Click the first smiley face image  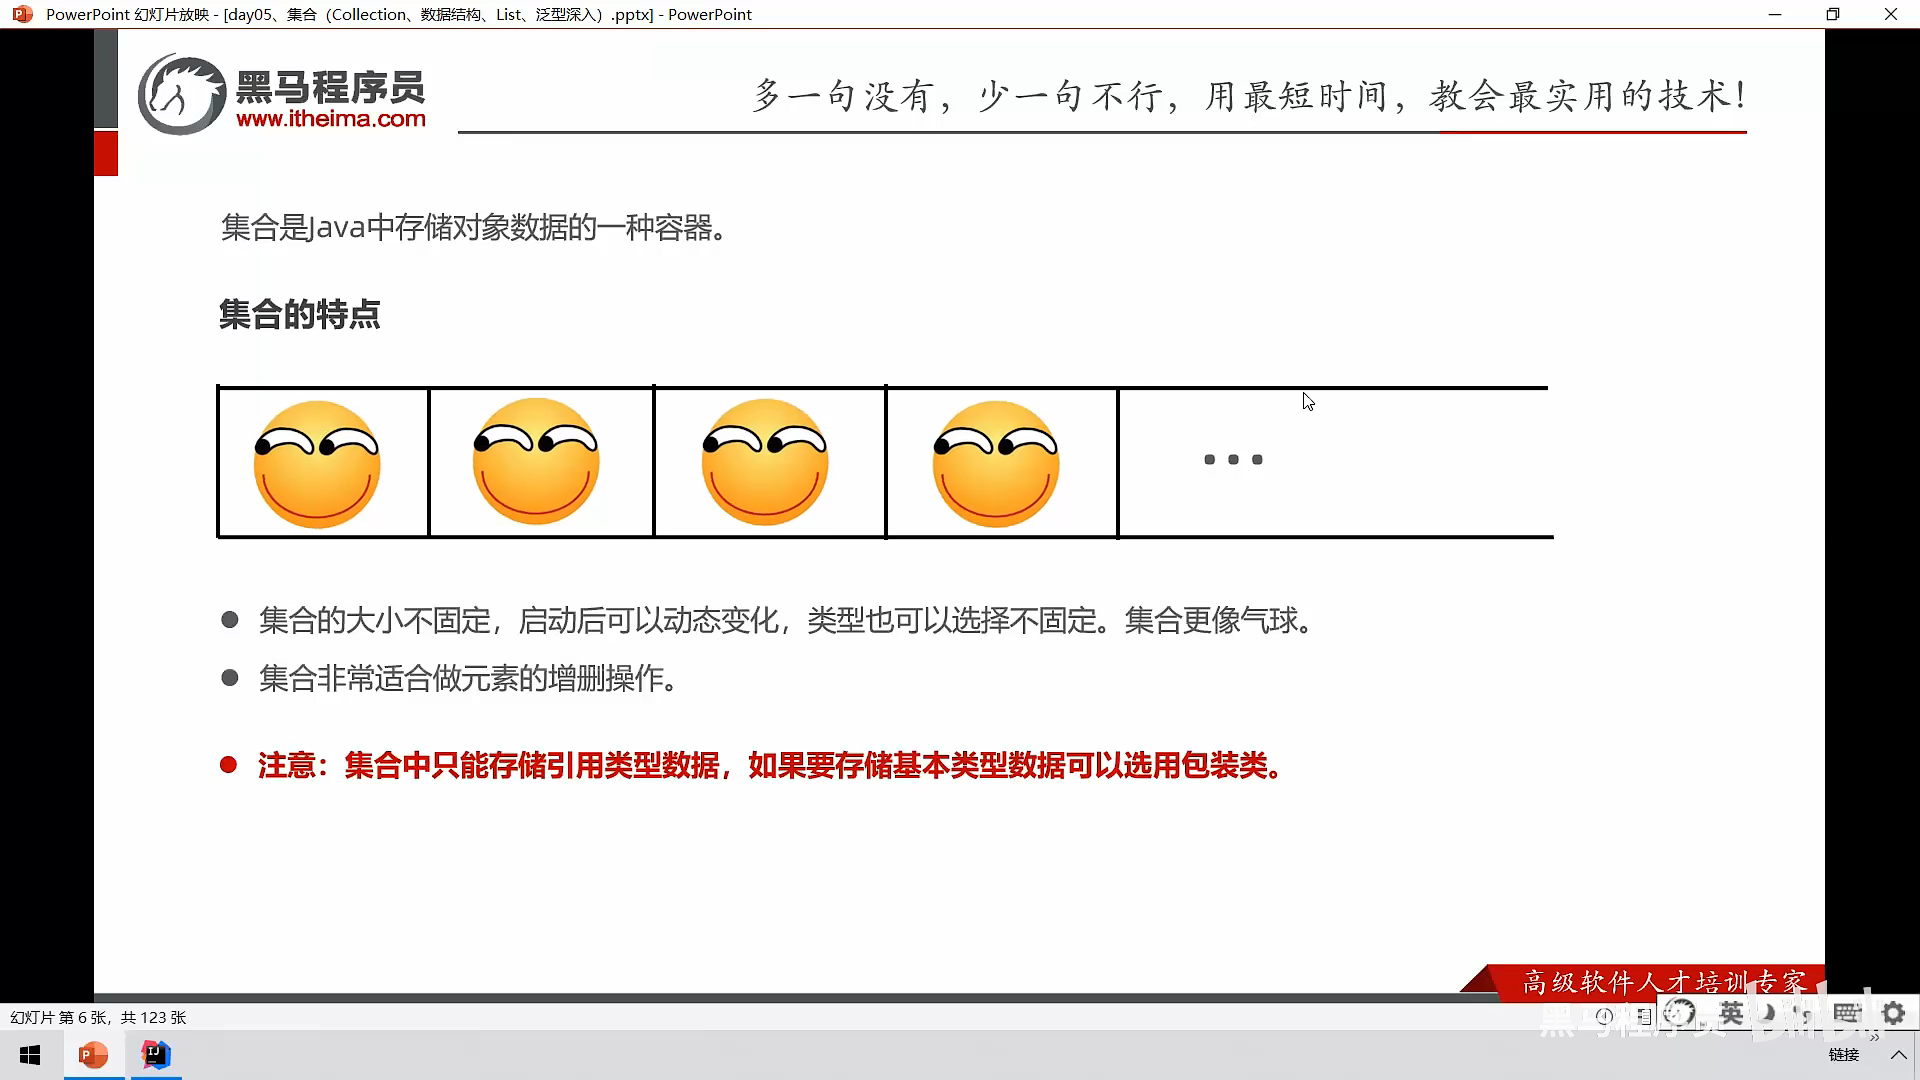[x=317, y=464]
